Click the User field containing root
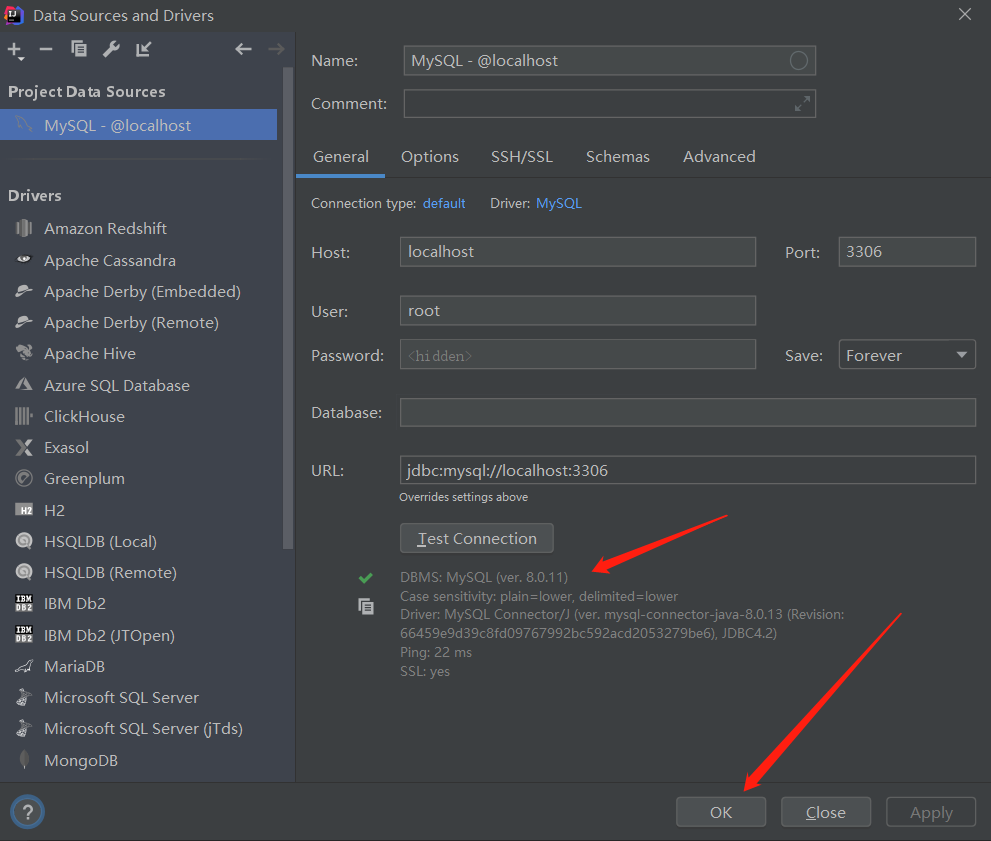The width and height of the screenshot is (991, 841). [578, 310]
